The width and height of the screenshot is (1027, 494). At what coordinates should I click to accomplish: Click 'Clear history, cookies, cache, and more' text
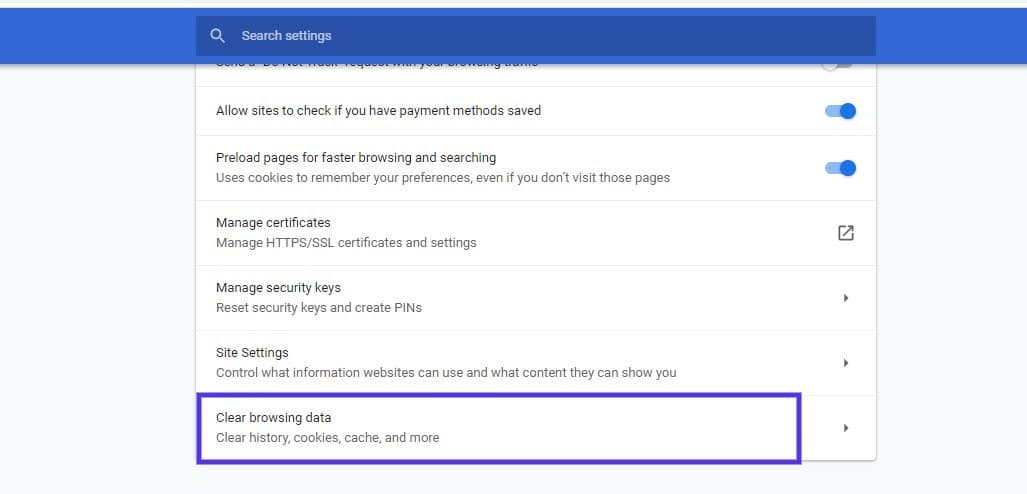[x=327, y=438]
